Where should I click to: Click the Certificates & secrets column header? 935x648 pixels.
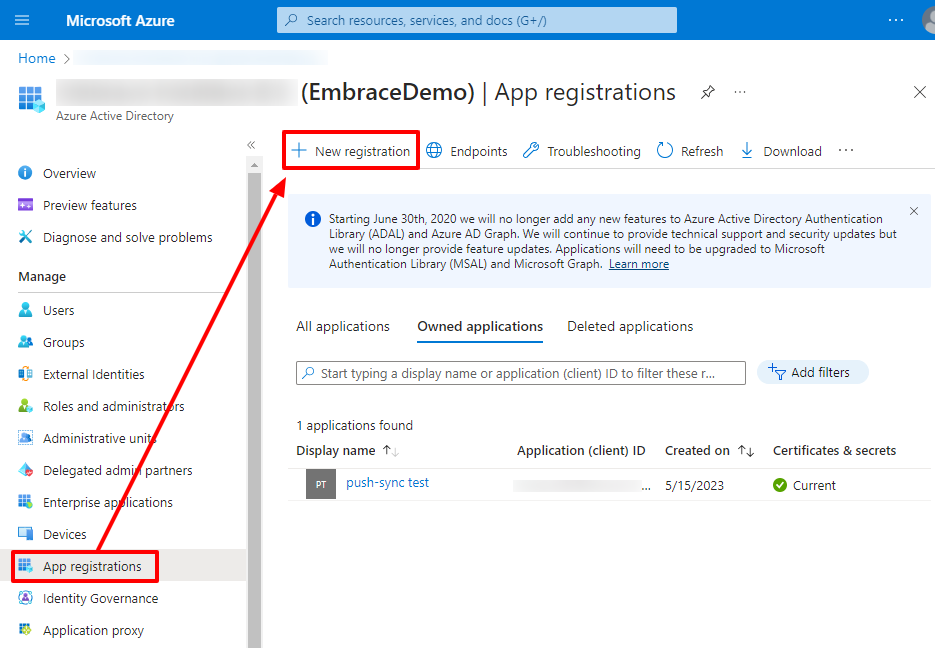(x=834, y=451)
